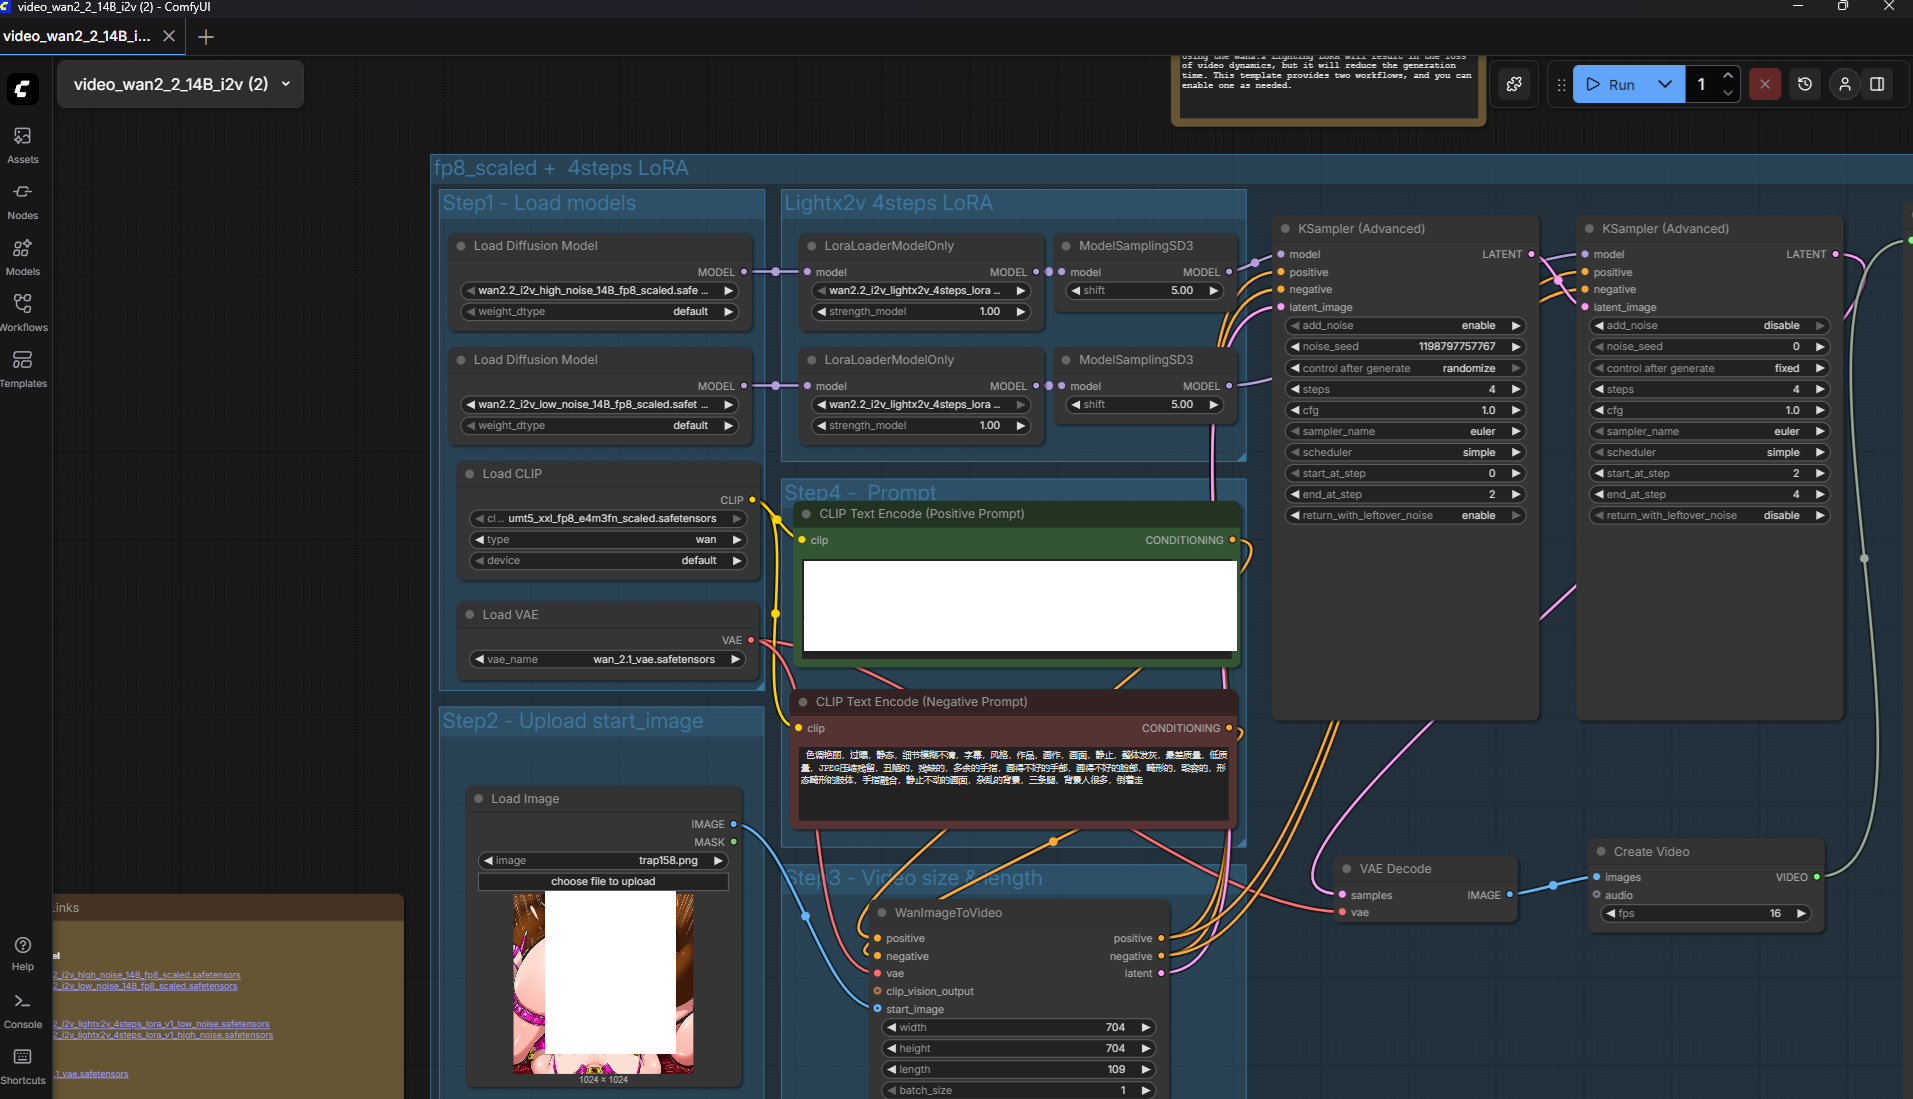Toggle the Console panel
This screenshot has height=1099, width=1913.
[22, 1011]
